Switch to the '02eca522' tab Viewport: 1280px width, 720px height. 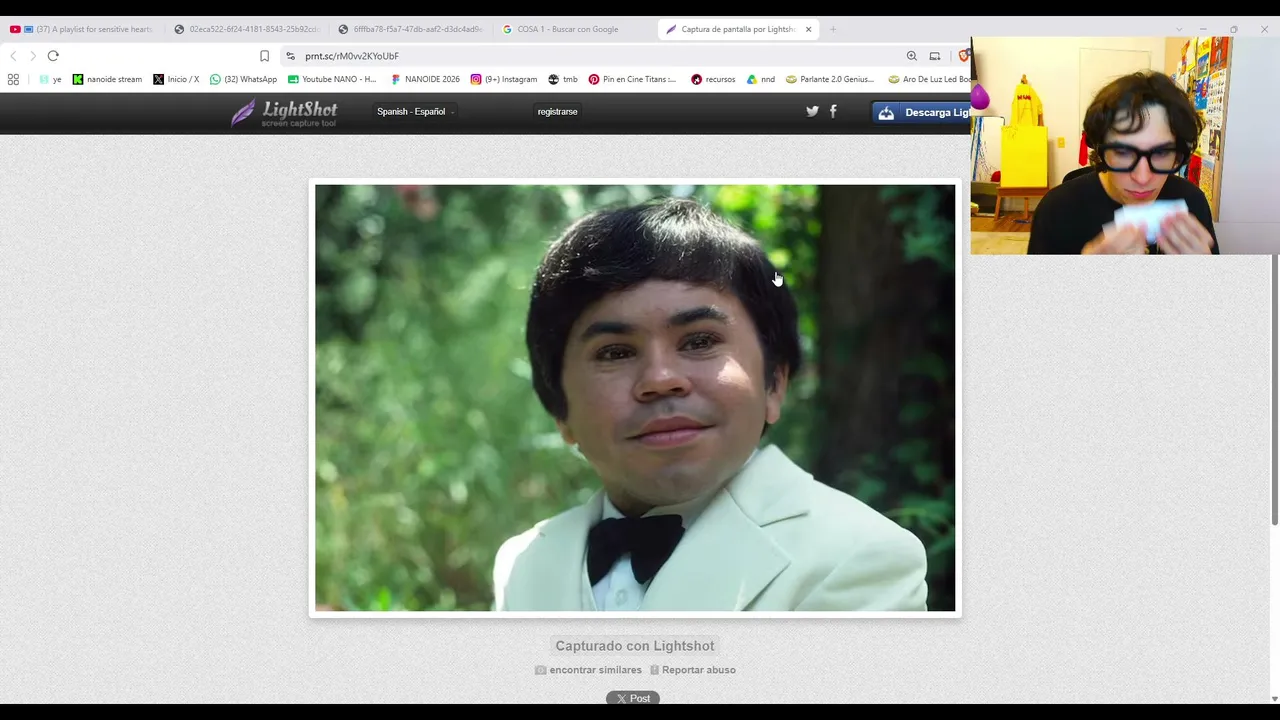pyautogui.click(x=246, y=29)
